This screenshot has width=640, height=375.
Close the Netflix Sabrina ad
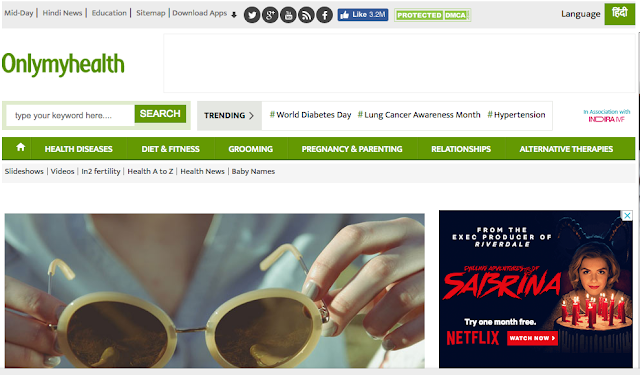tap(627, 215)
